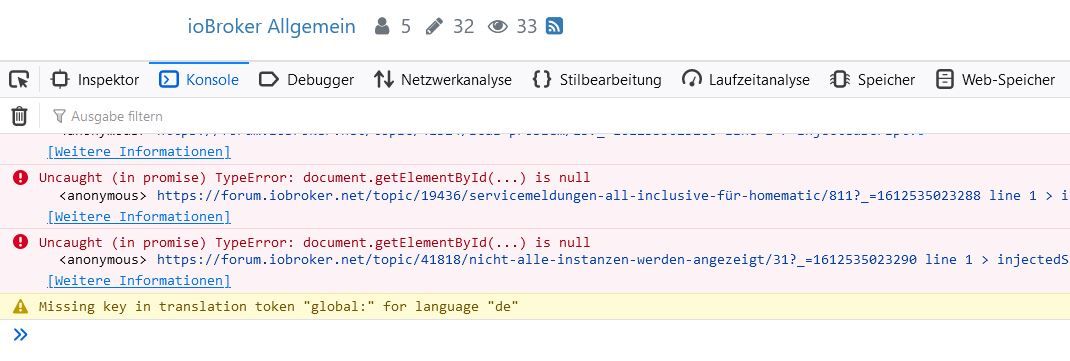Activate the element picker tool
The width and height of the screenshot is (1070, 361).
pos(18,80)
